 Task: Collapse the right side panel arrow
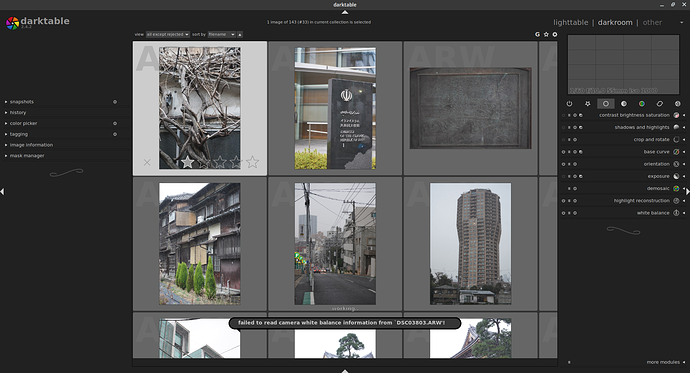[x=687, y=191]
